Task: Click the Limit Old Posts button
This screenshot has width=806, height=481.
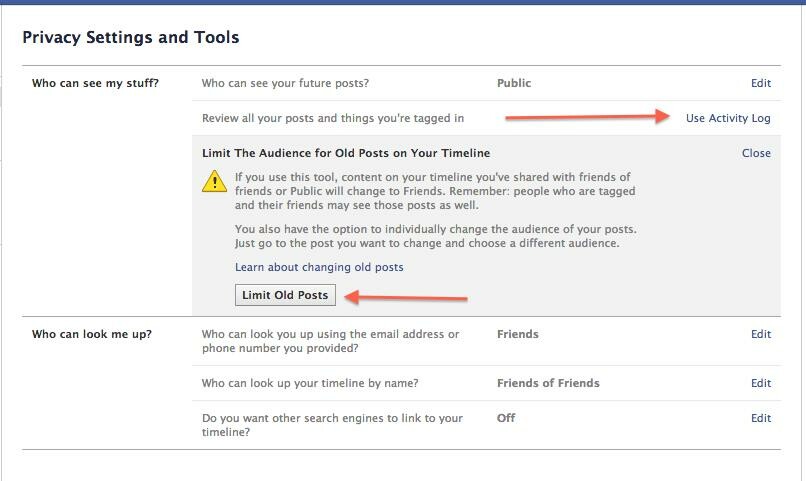Action: point(285,295)
